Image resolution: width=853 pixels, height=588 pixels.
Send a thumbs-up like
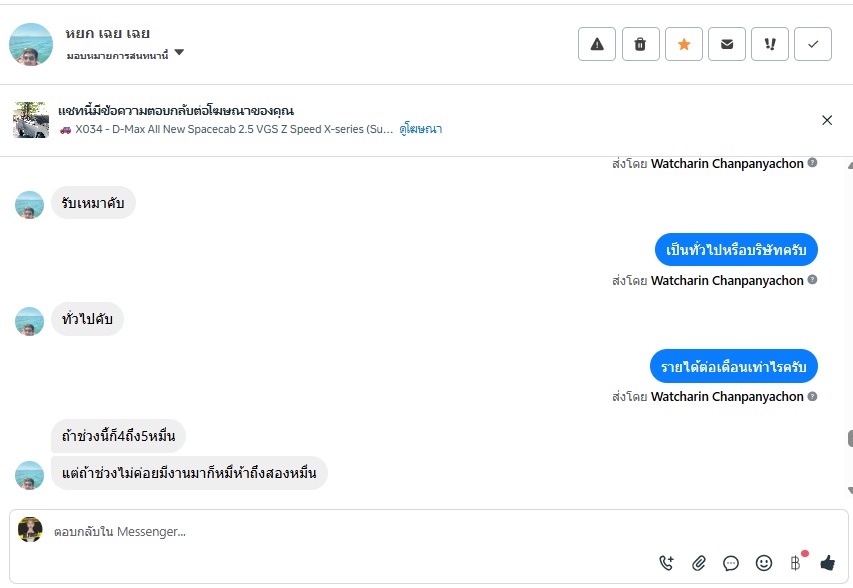(x=827, y=563)
